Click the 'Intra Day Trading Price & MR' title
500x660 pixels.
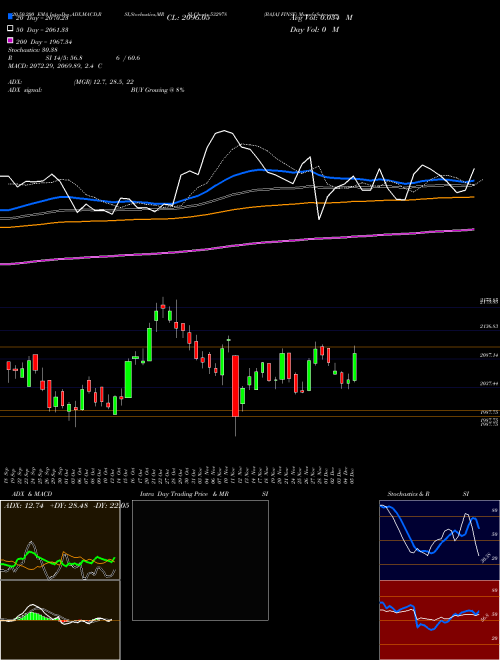tap(184, 494)
